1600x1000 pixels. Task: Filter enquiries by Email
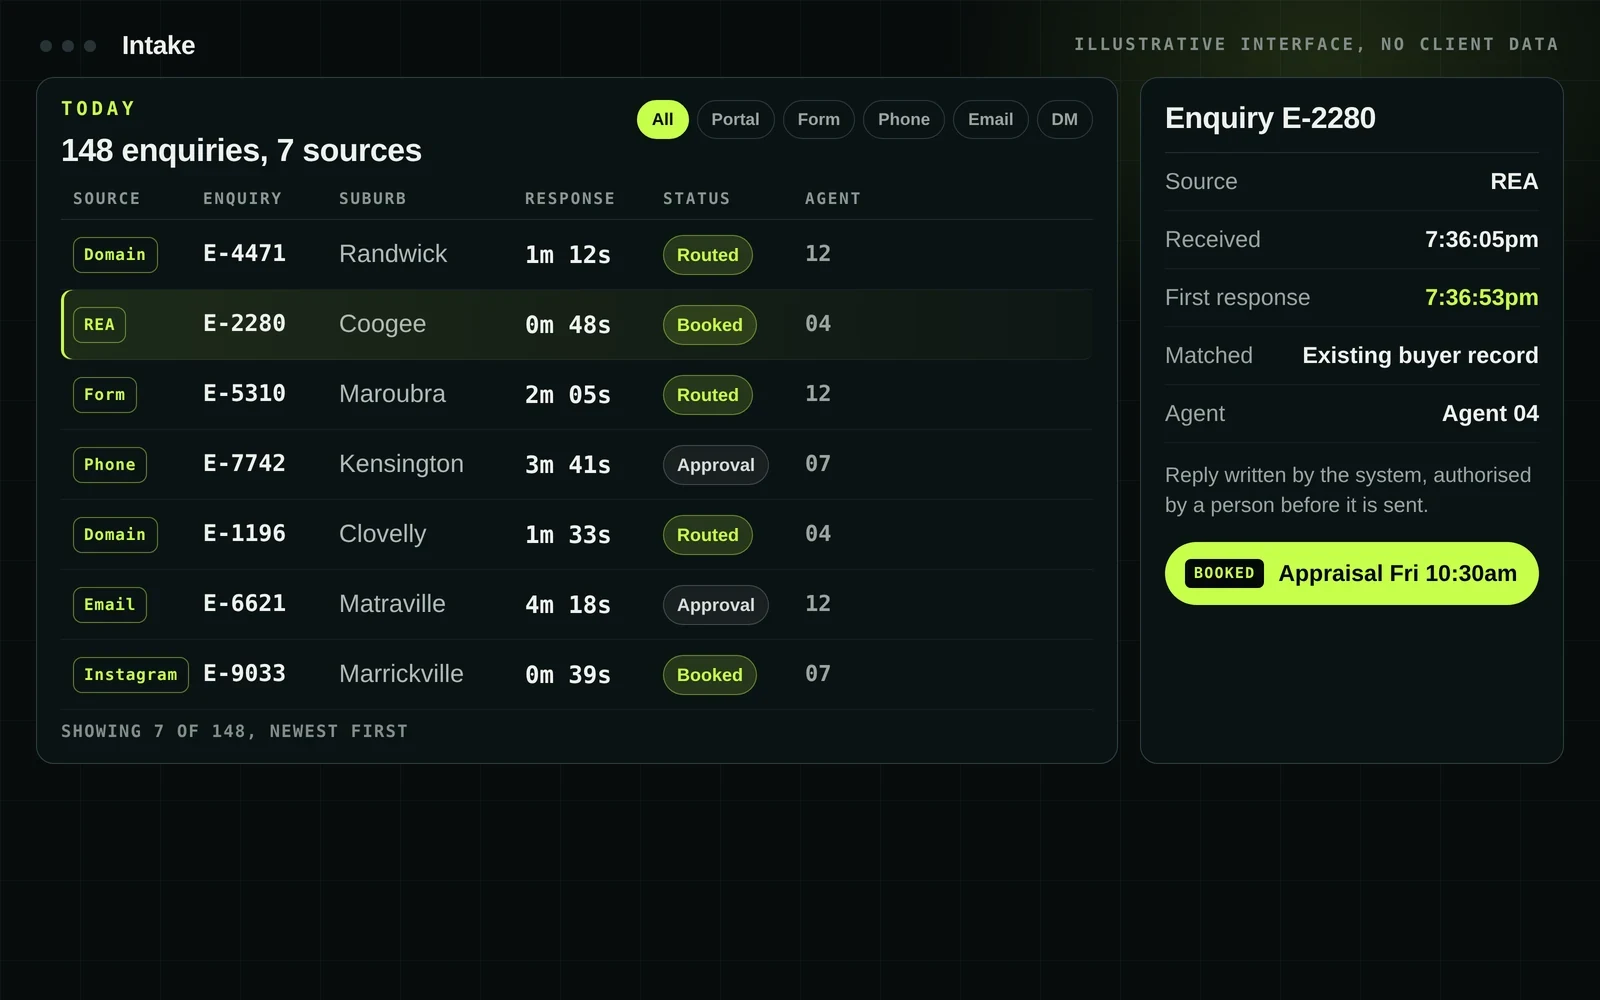[990, 119]
